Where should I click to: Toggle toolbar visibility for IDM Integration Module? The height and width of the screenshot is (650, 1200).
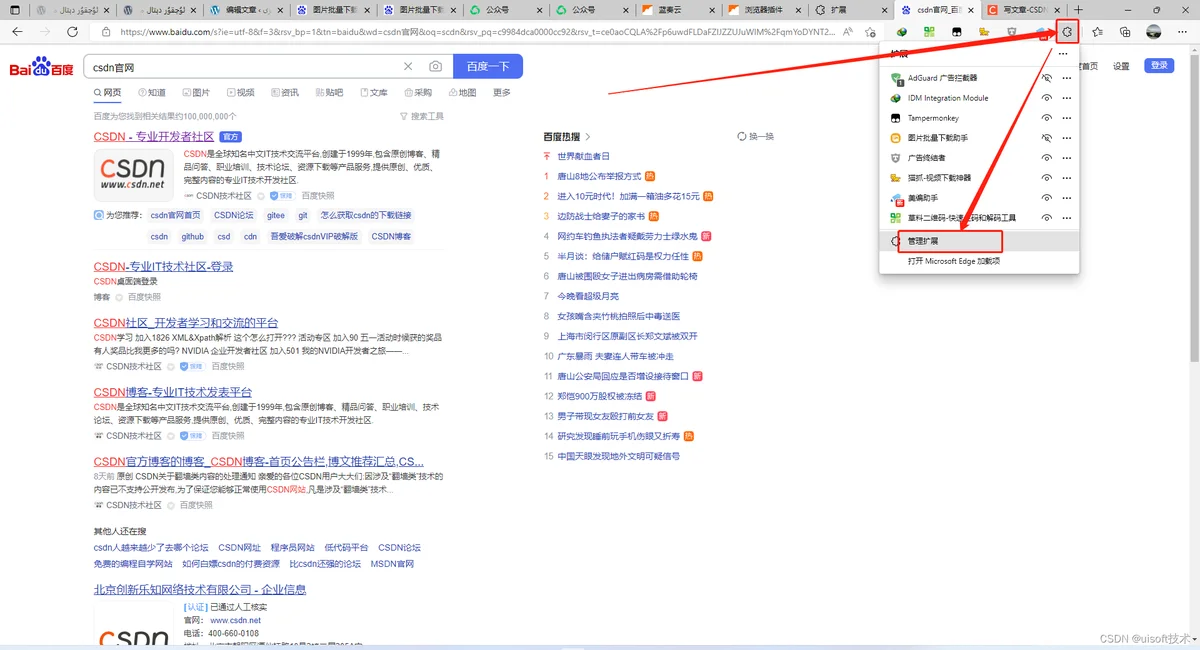(1046, 98)
